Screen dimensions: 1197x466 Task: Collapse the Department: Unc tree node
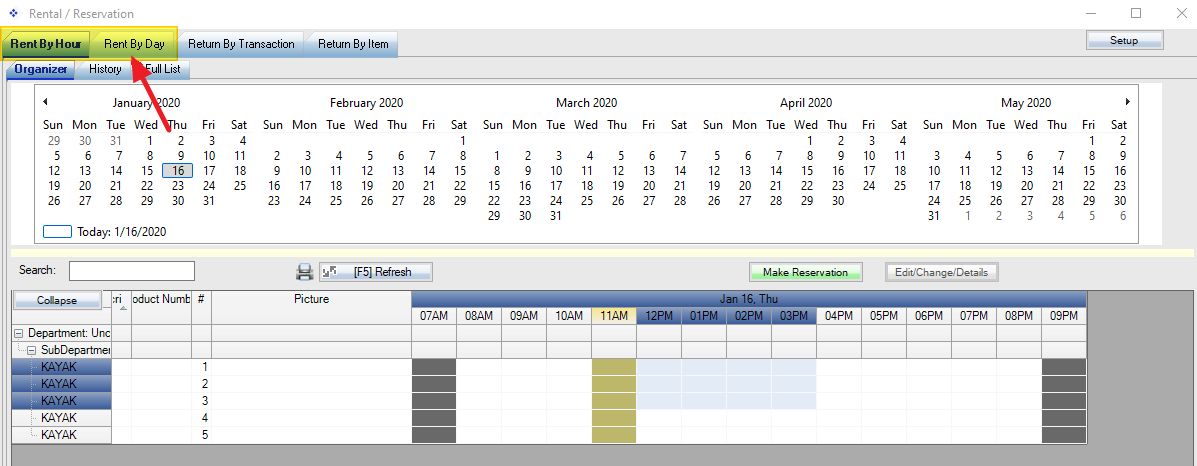[18, 333]
